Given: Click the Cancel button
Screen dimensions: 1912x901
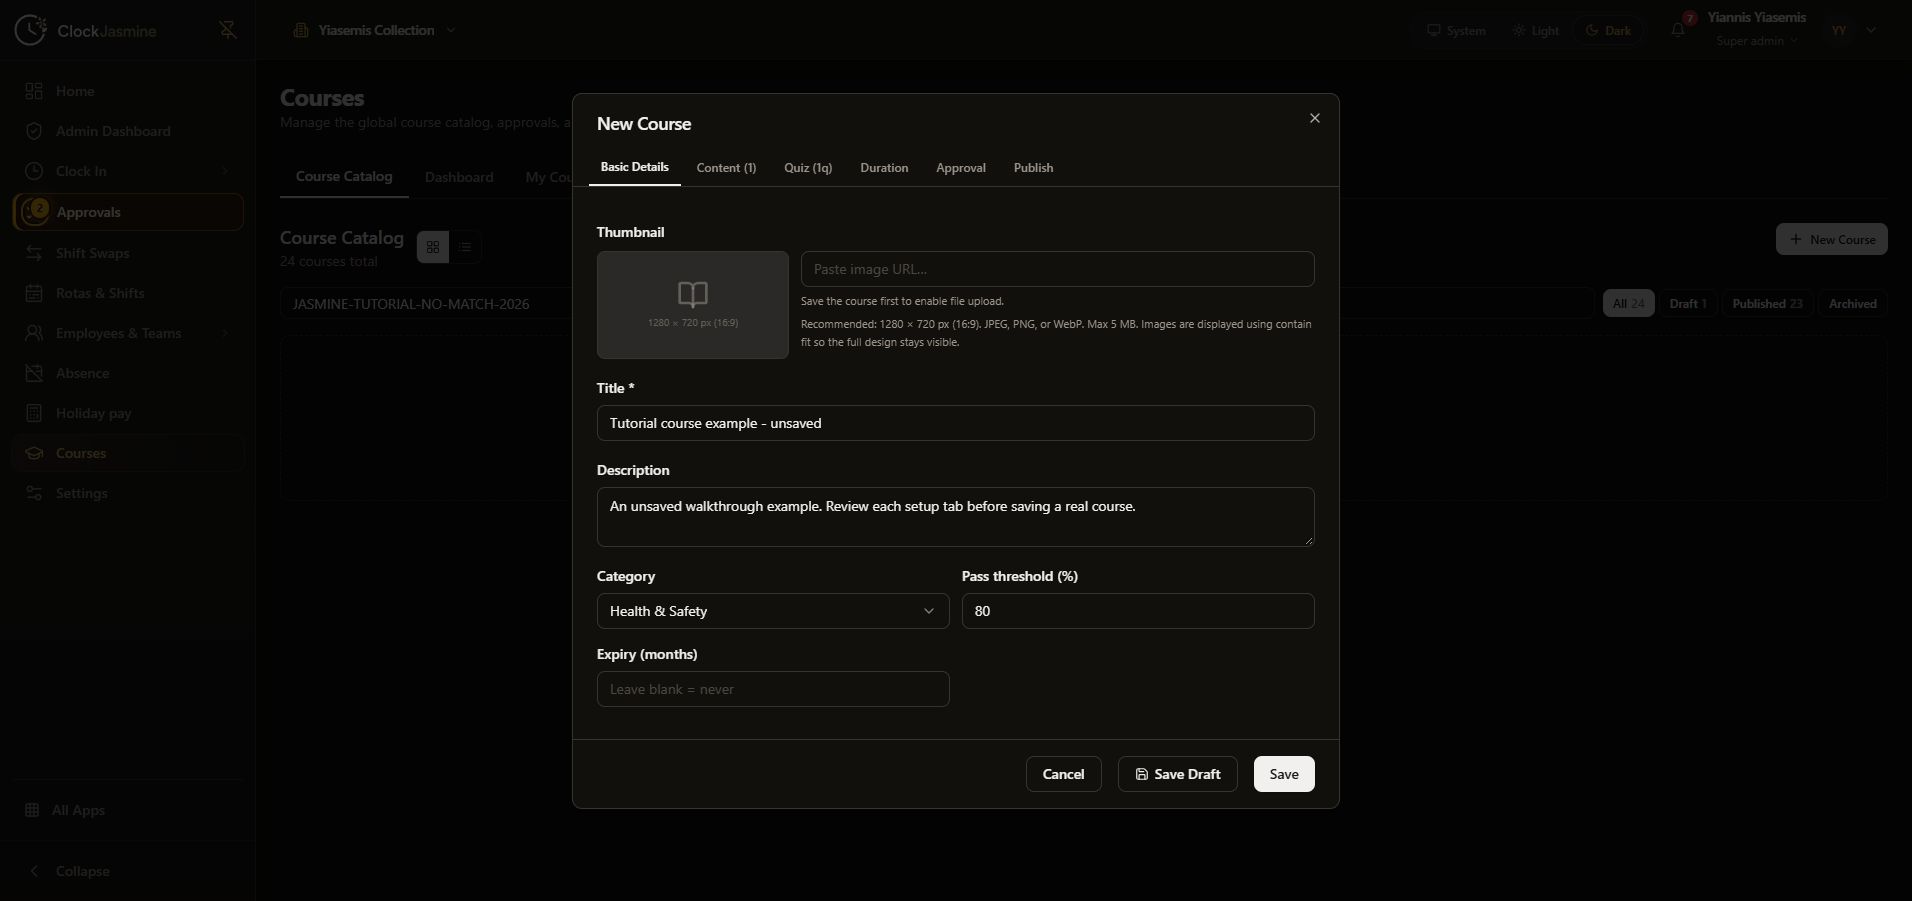Looking at the screenshot, I should click(1063, 774).
